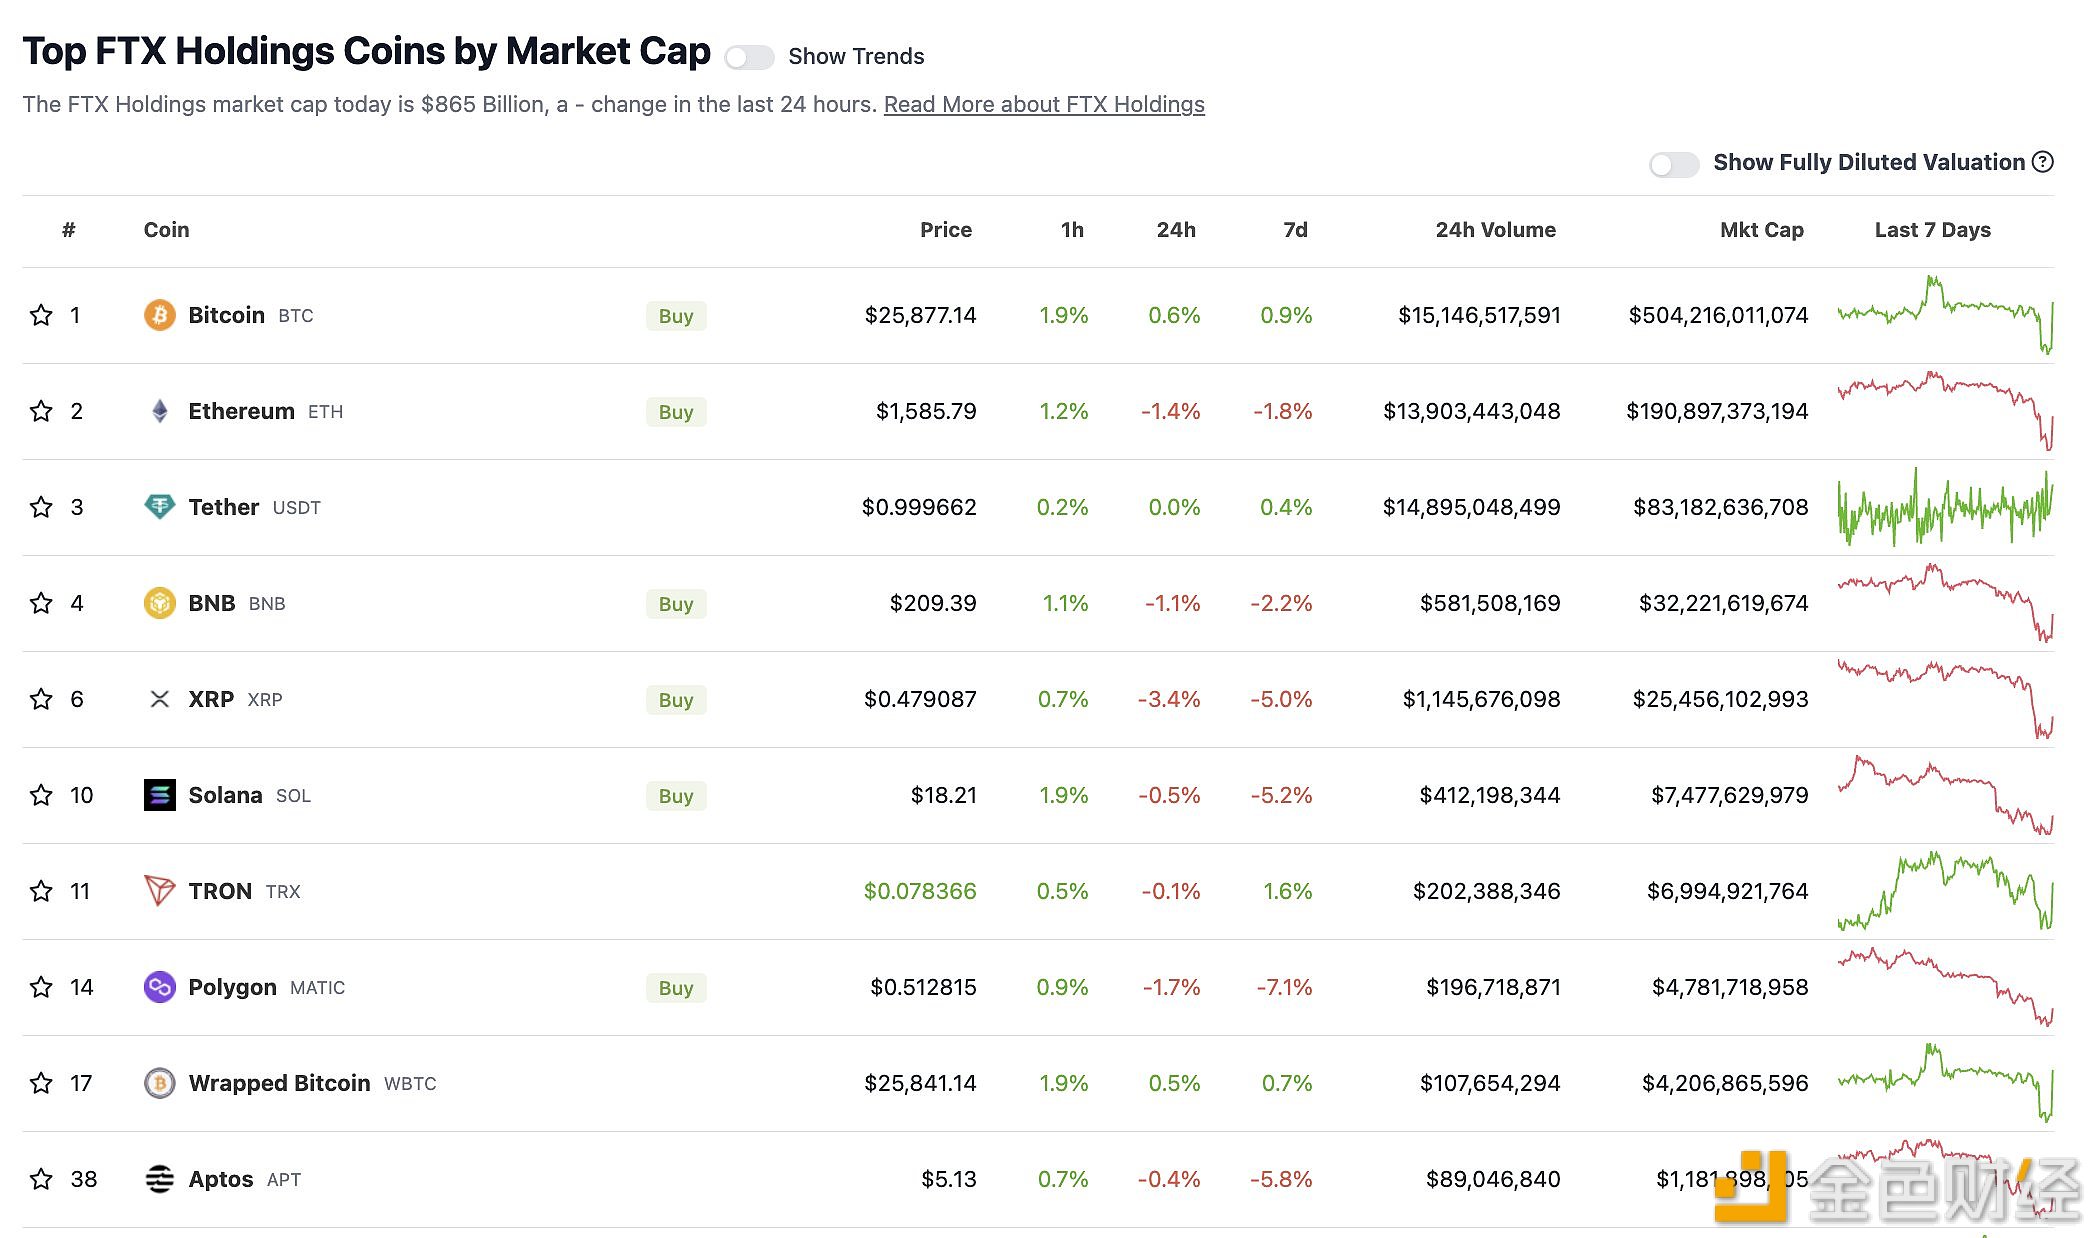Open Fully Diluted Valuation help icon
Viewport: 2096px width, 1238px height.
click(2043, 162)
